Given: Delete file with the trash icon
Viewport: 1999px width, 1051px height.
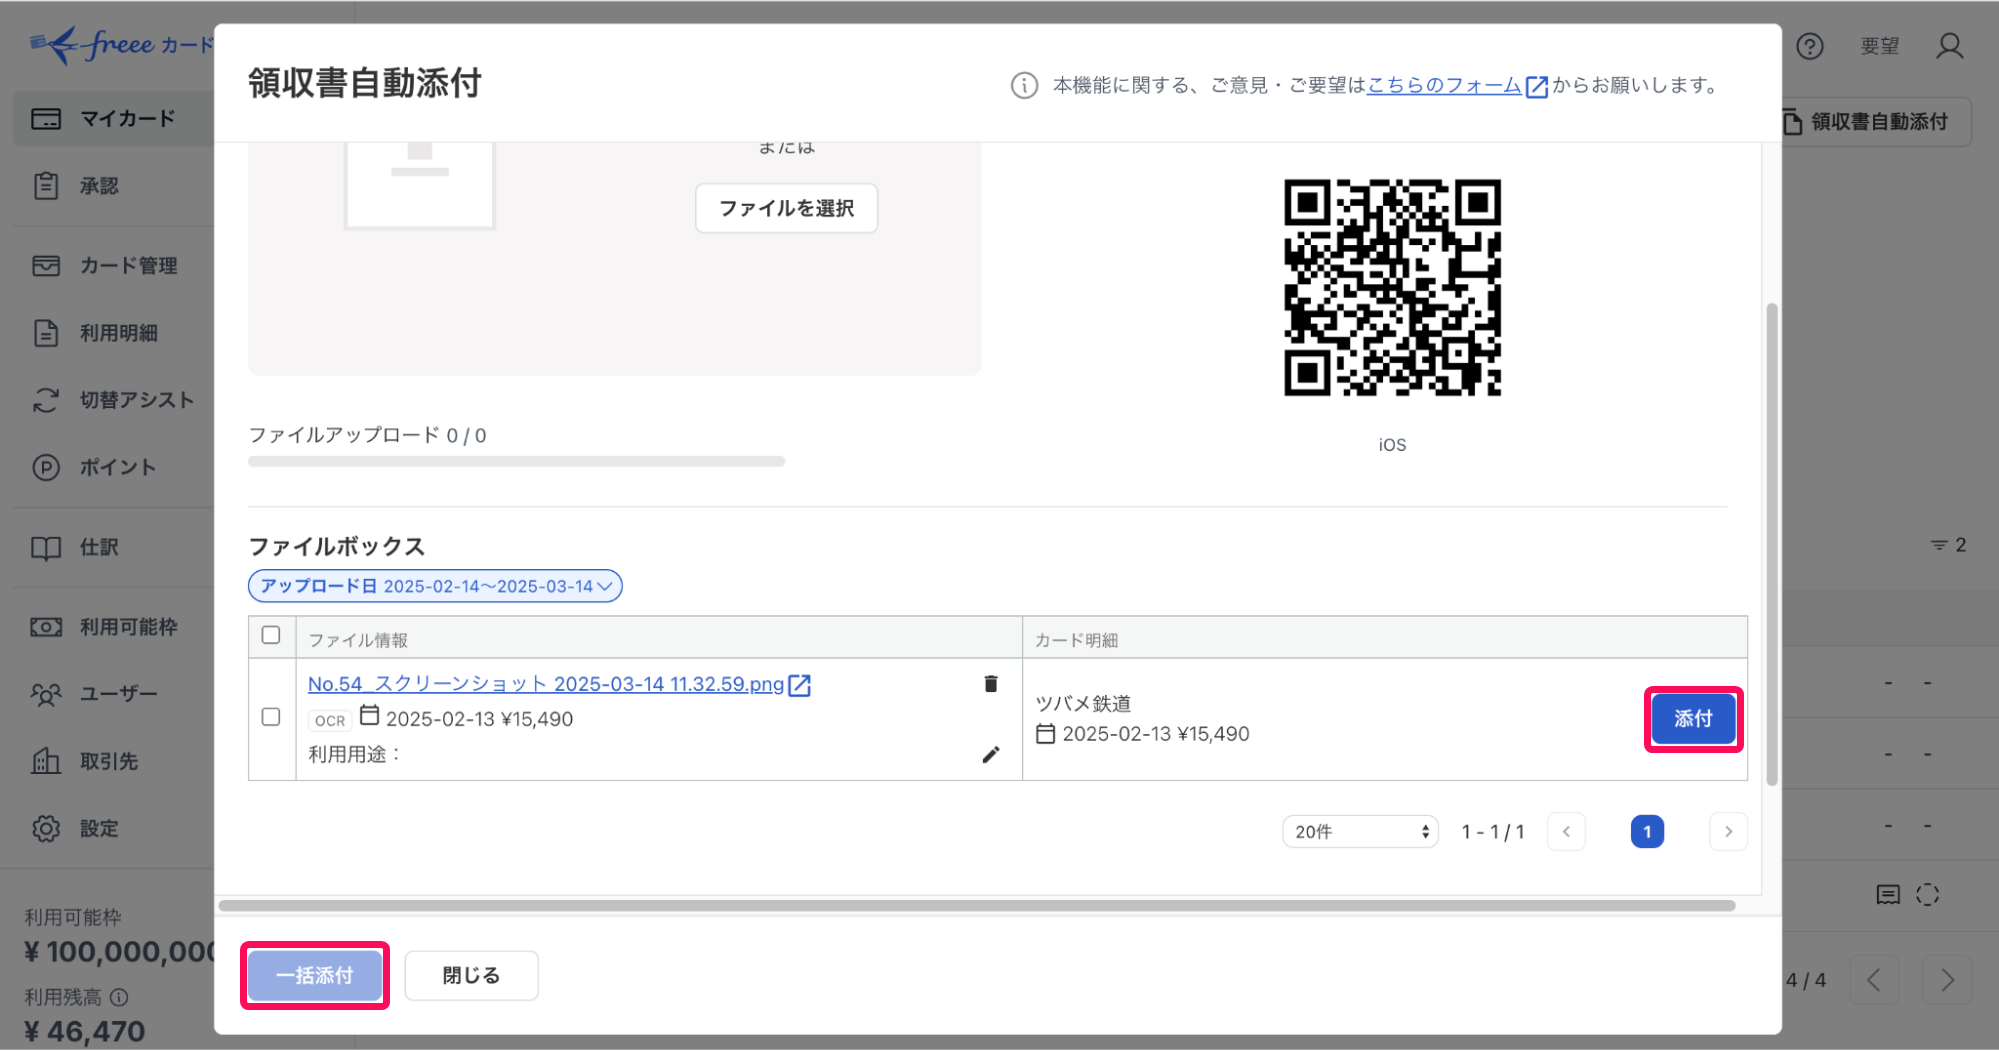Looking at the screenshot, I should tap(991, 684).
